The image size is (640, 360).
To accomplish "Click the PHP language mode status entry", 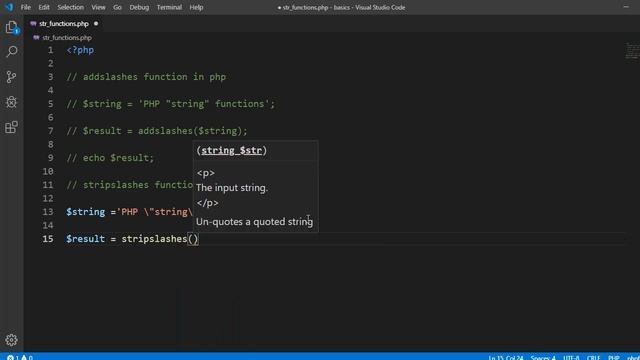I will pos(613,358).
